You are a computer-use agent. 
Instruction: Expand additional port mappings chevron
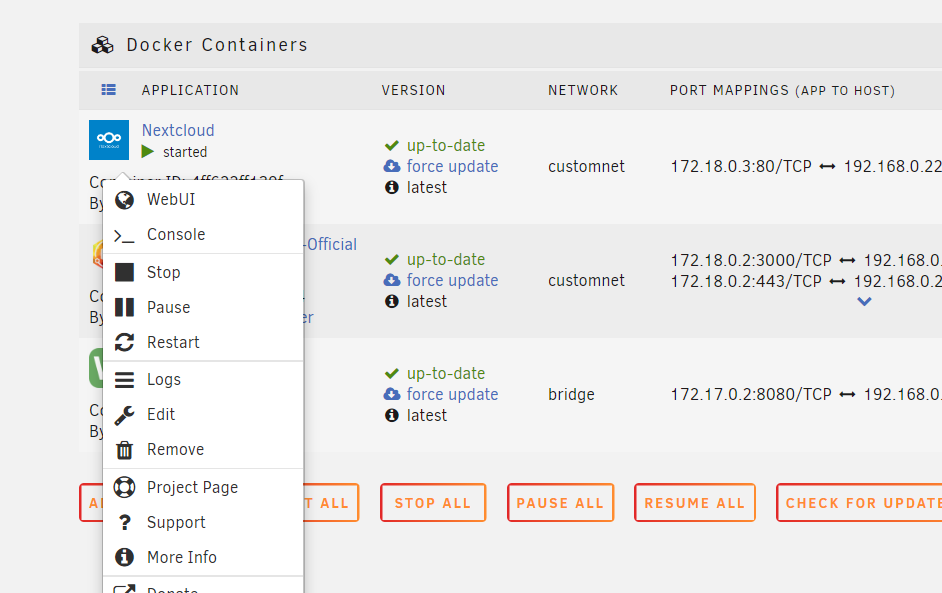point(864,302)
